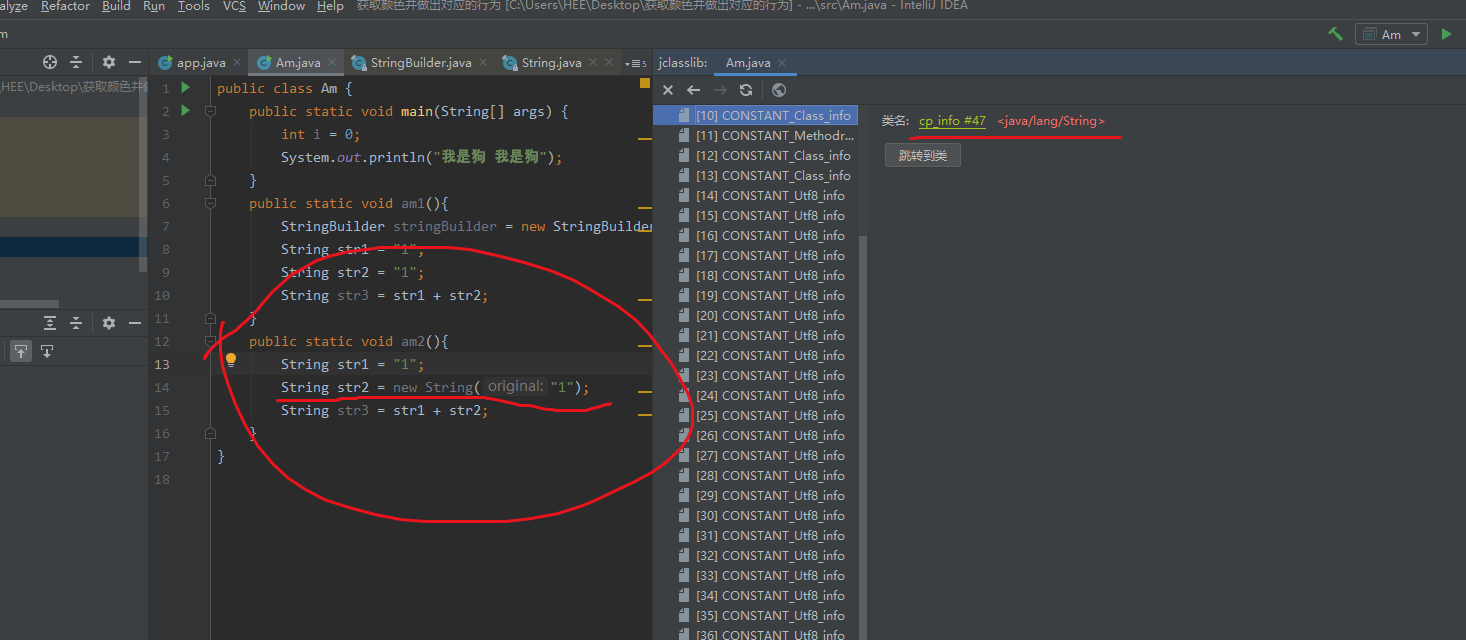Click the "original:" parameter hint on line 14

click(x=515, y=387)
